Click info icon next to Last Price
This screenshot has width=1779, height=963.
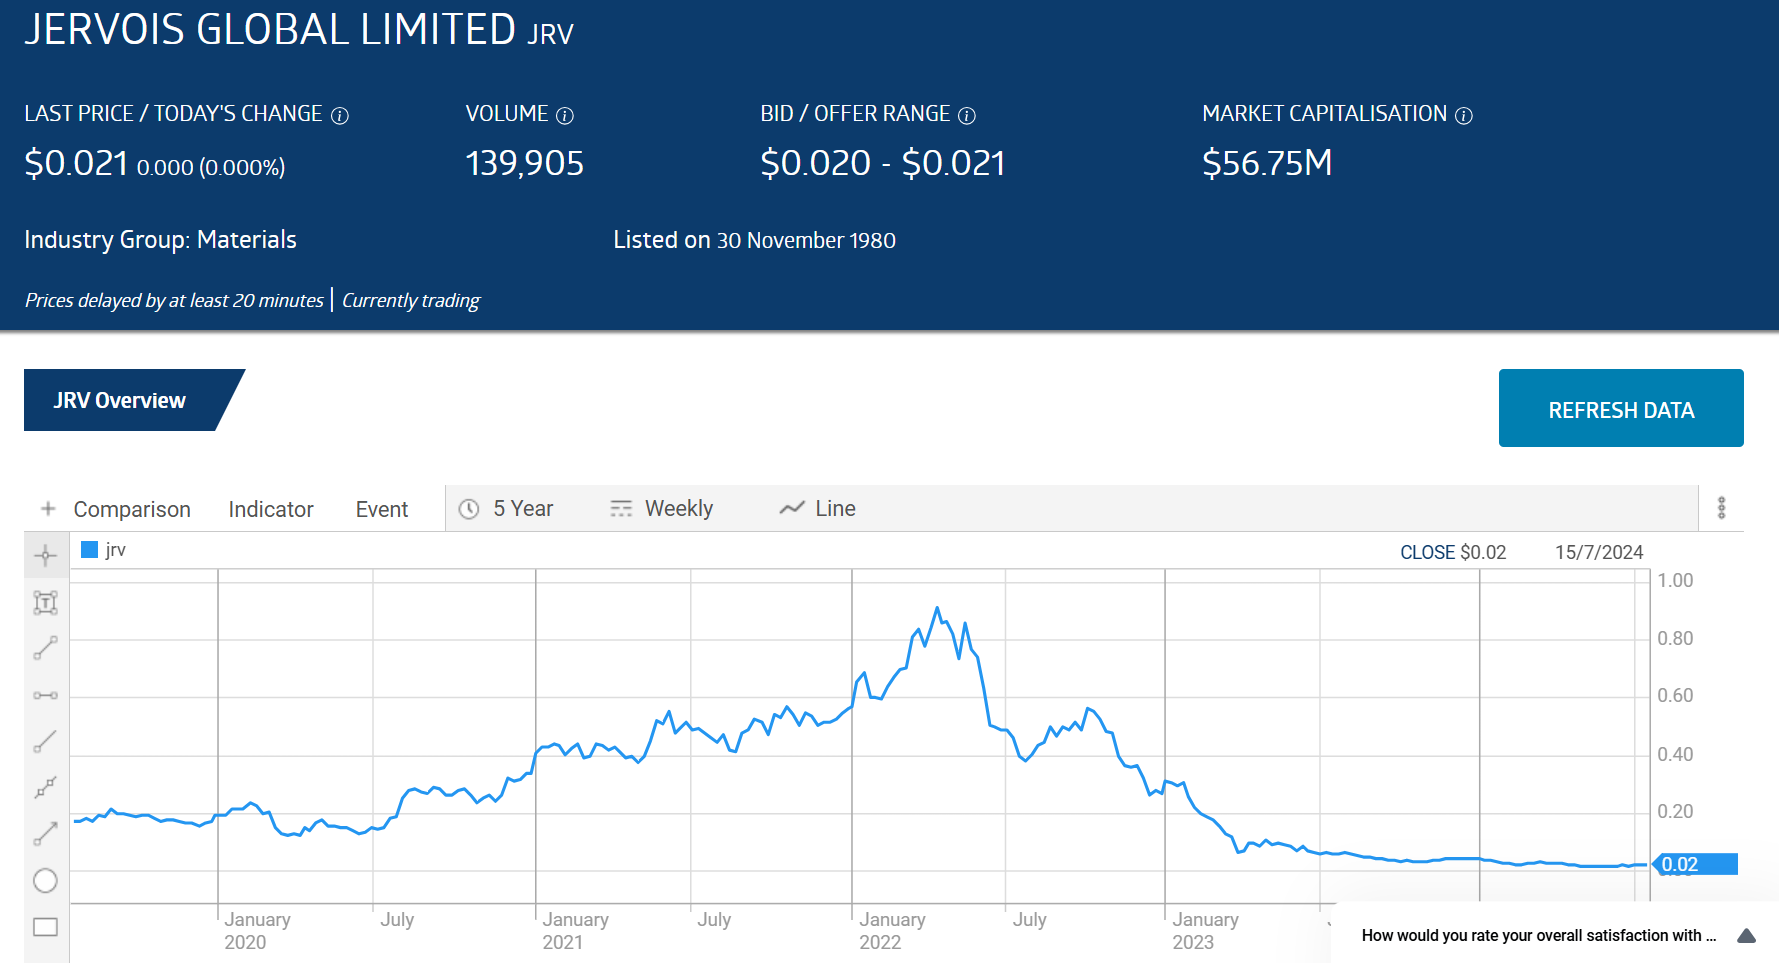340,116
